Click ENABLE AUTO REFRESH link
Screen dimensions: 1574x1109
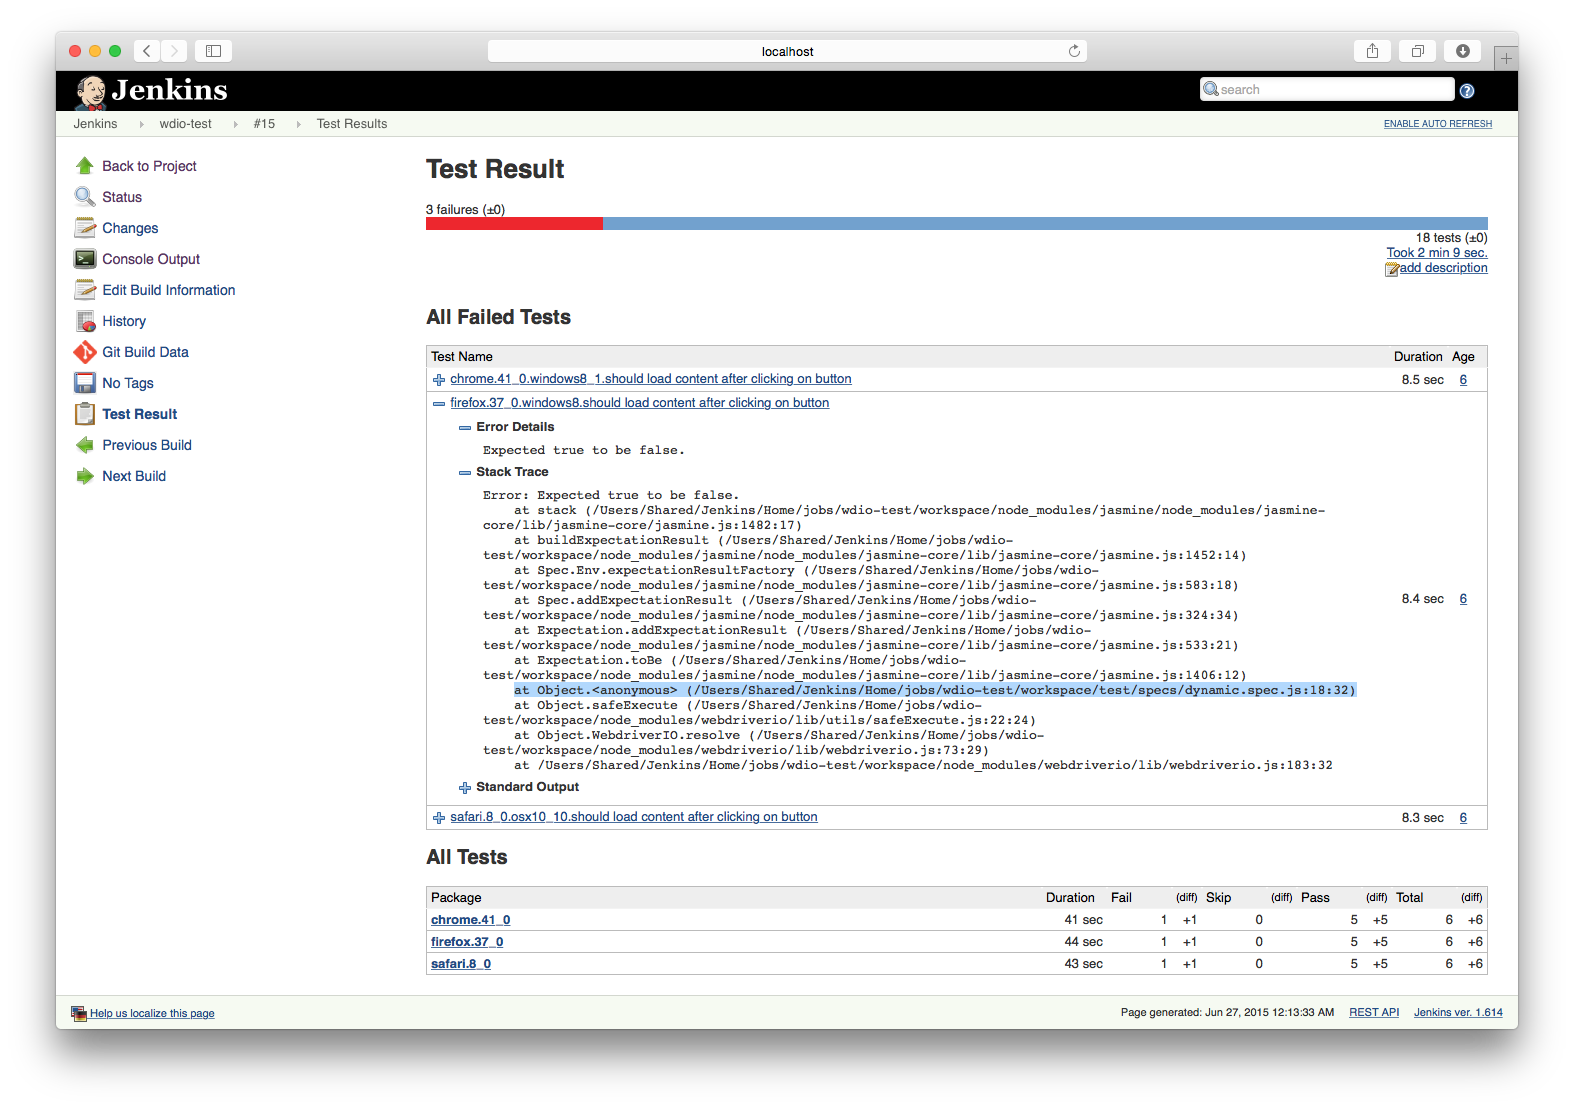pyautogui.click(x=1437, y=124)
